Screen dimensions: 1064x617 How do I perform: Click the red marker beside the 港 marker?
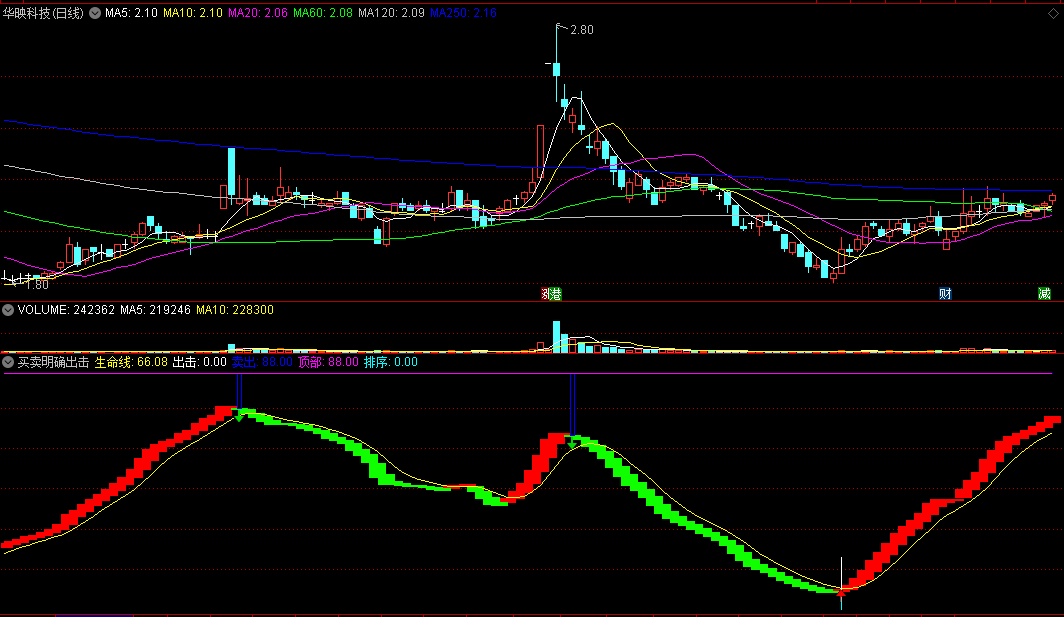coord(546,294)
